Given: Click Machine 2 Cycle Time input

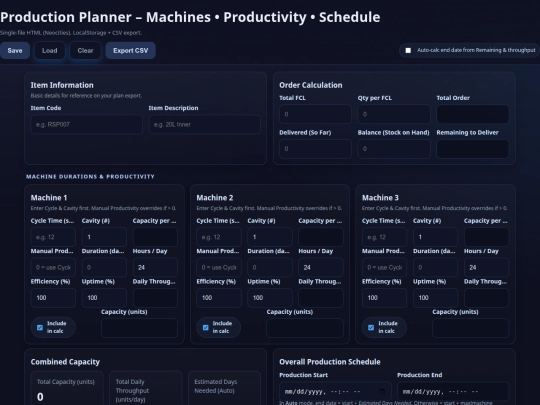Looking at the screenshot, I should tap(219, 237).
